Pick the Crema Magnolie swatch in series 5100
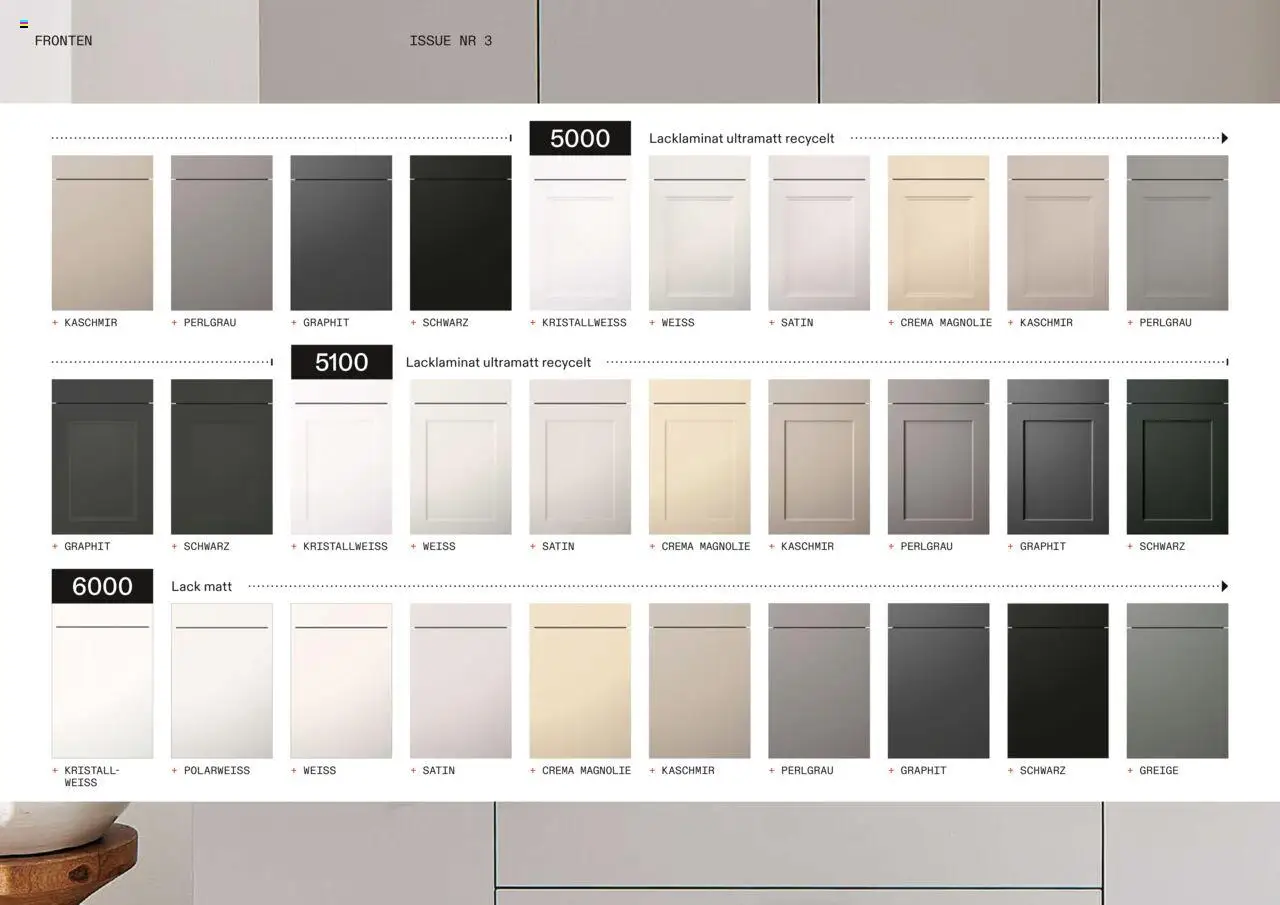Viewport: 1280px width, 905px height. [x=699, y=456]
